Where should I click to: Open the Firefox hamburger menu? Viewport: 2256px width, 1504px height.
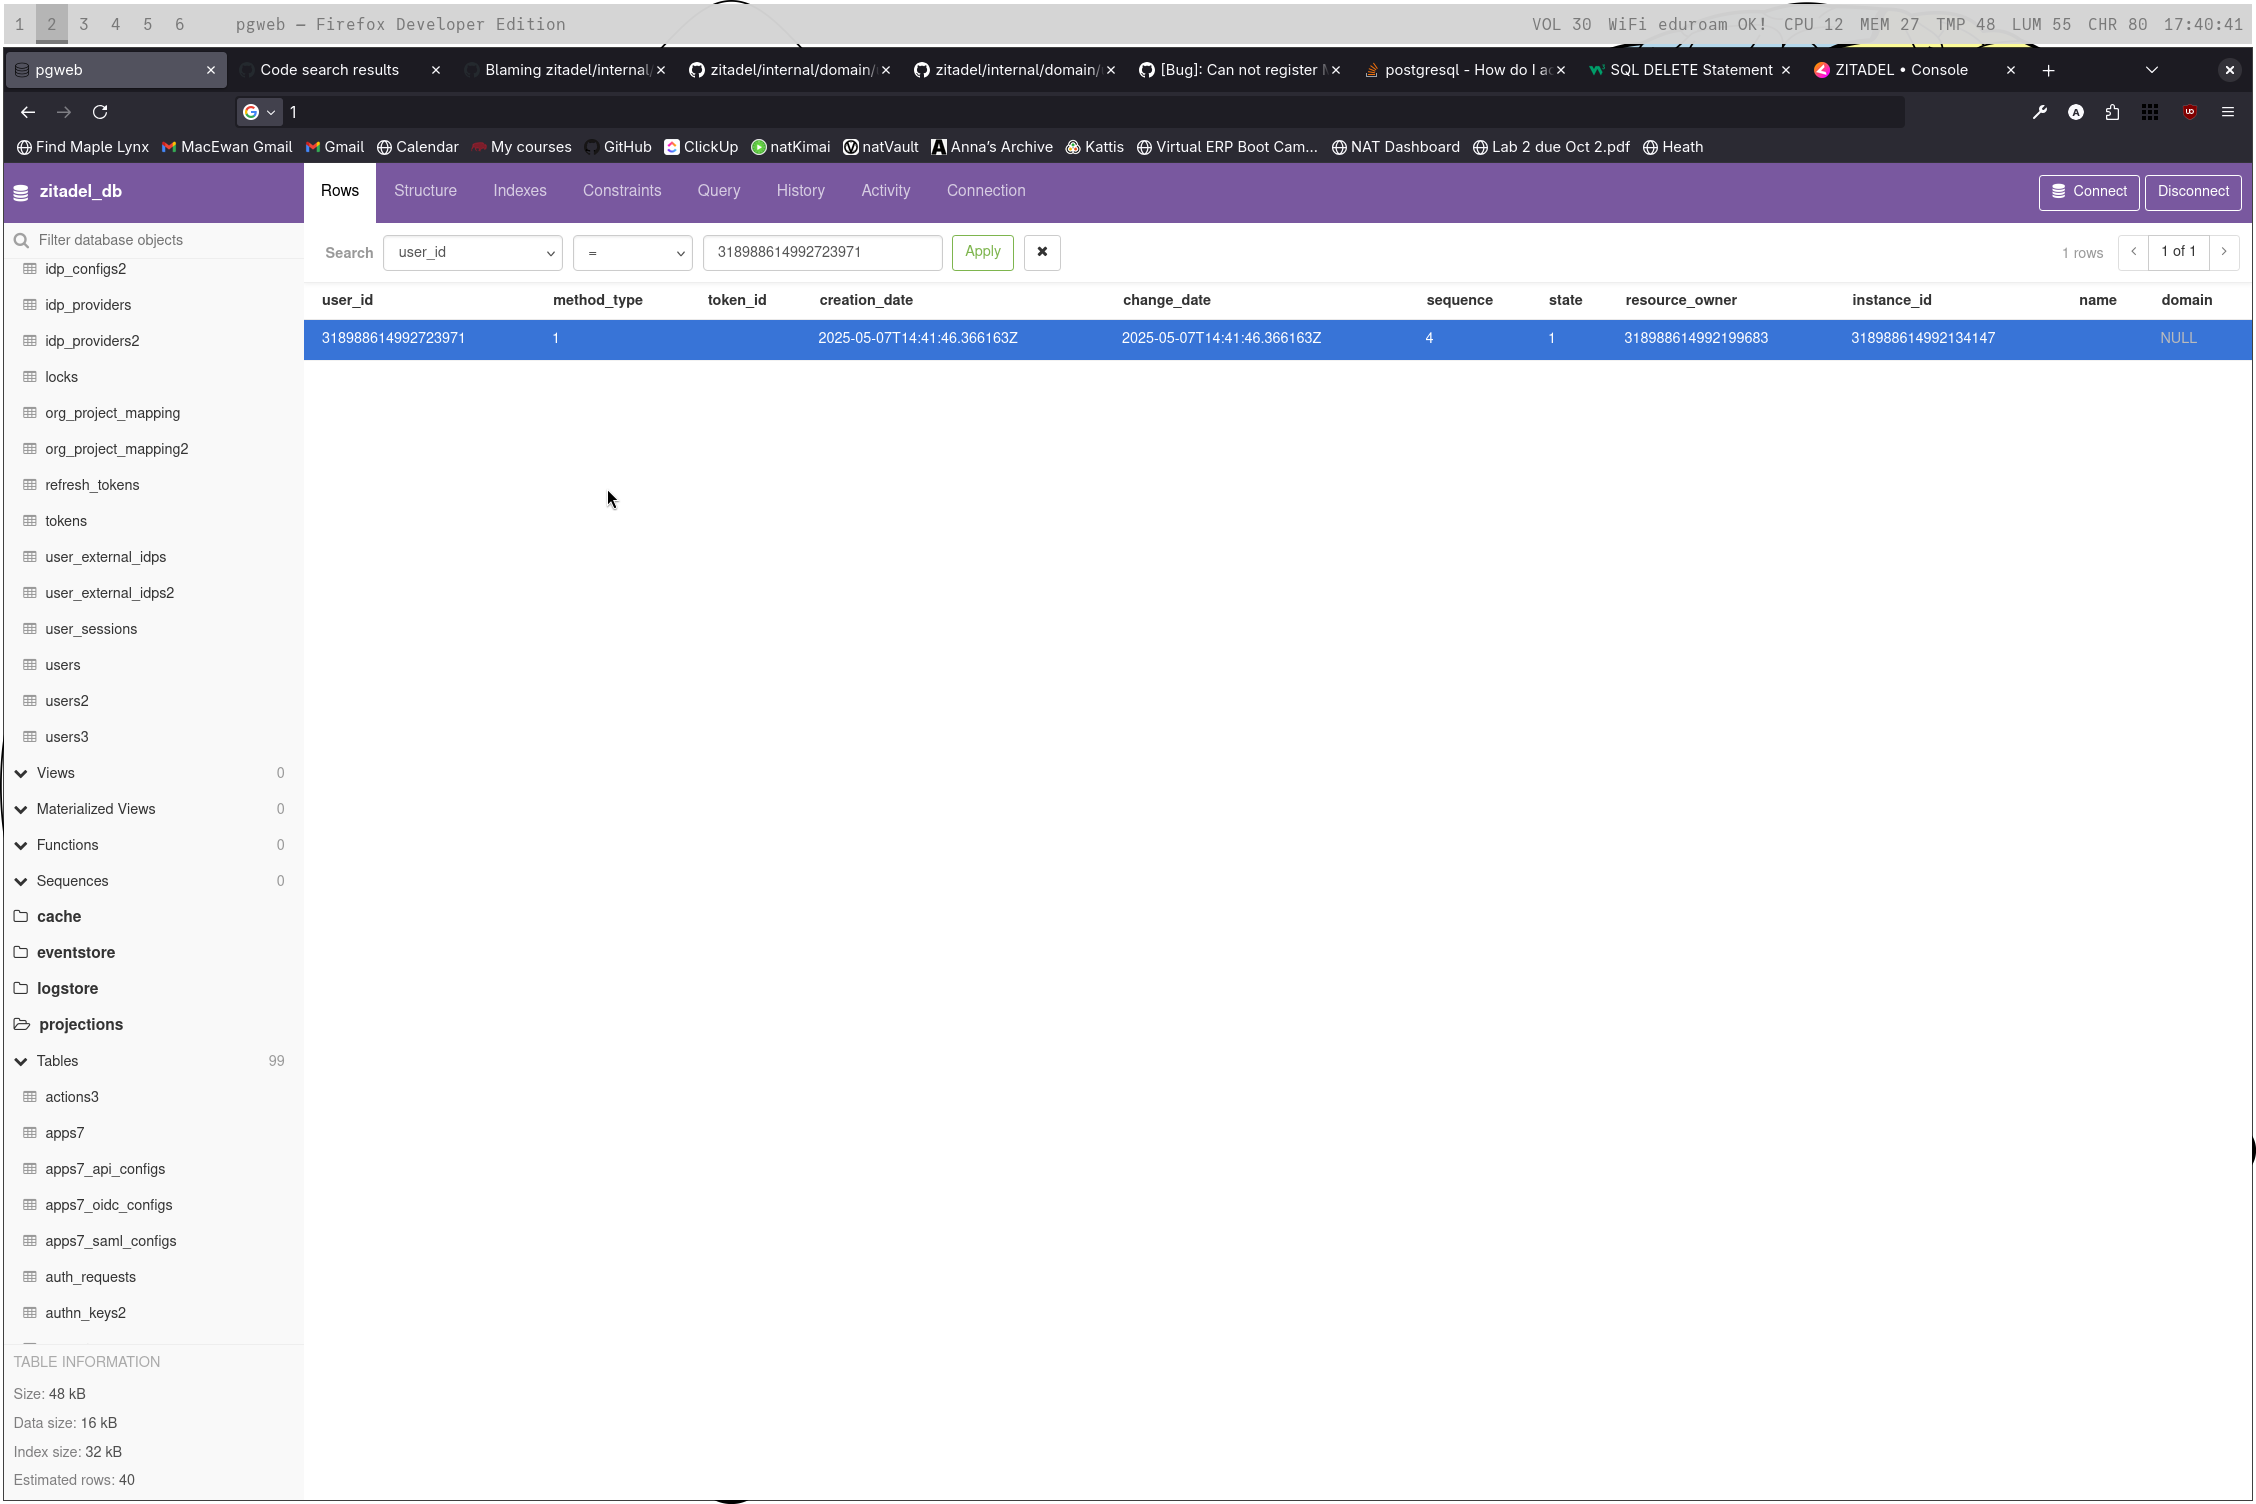pos(2227,112)
